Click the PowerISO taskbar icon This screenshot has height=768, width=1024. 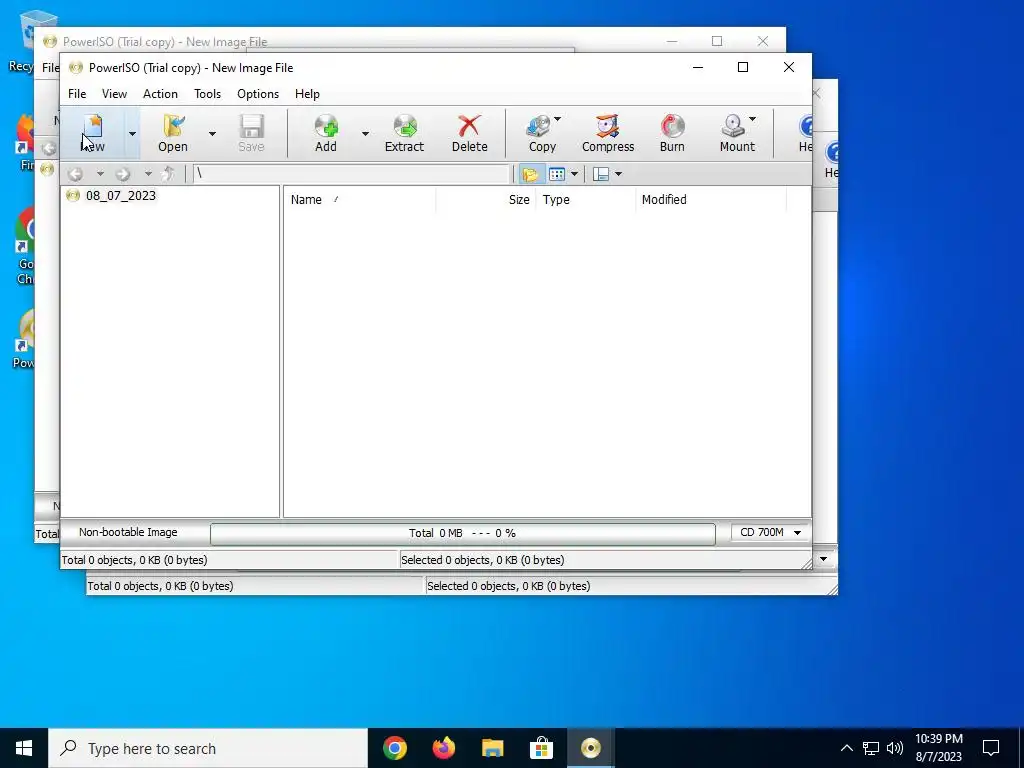(590, 748)
